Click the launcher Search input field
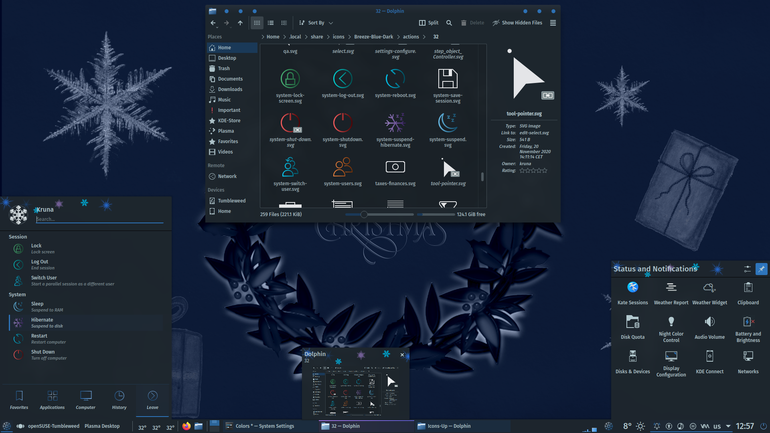 (100, 219)
